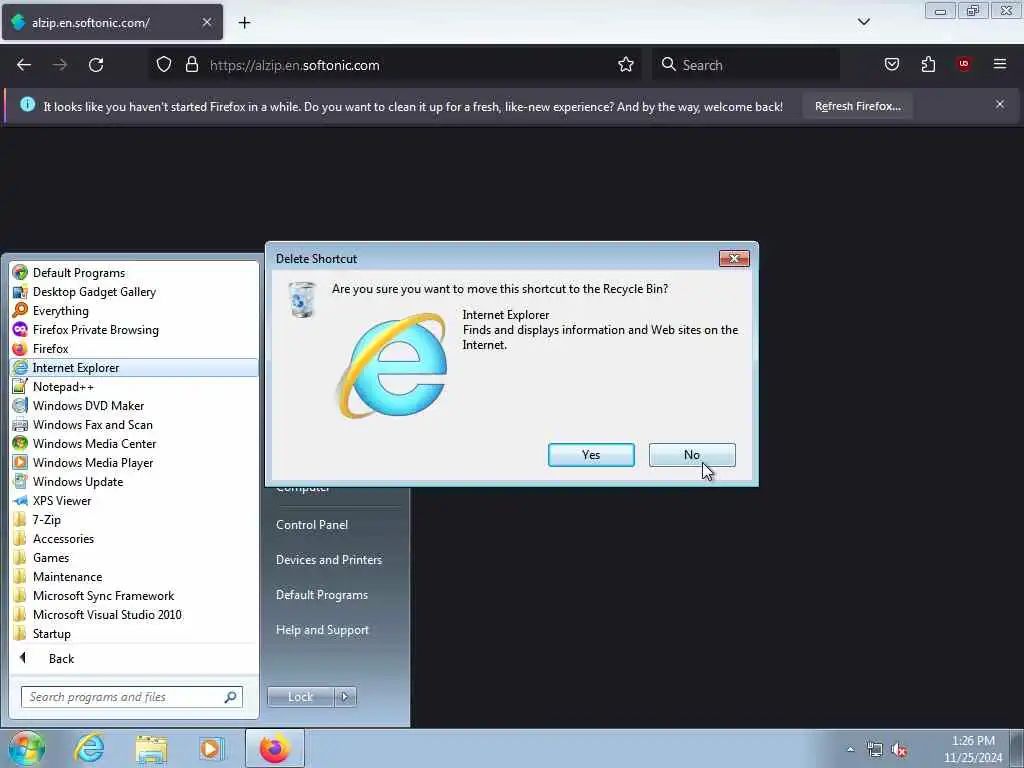Click the Windows Start orb

[27, 748]
